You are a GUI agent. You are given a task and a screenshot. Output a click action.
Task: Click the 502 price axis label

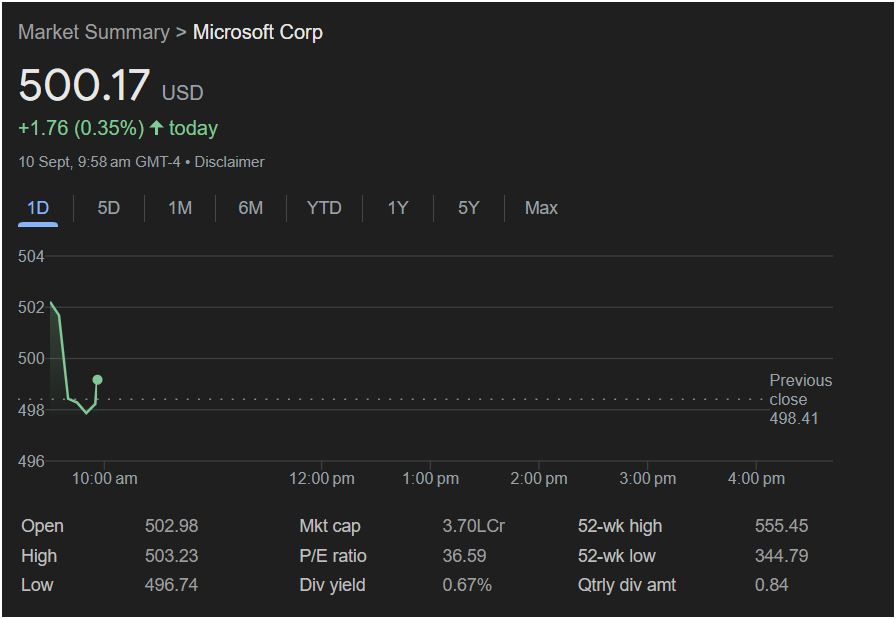[31, 307]
